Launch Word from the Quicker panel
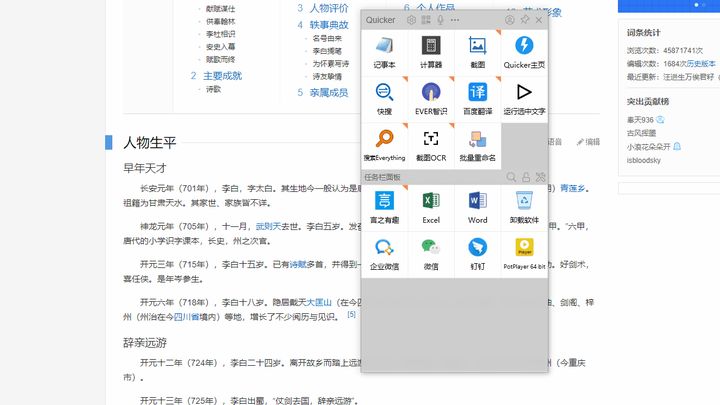The image size is (720, 405). [x=478, y=208]
